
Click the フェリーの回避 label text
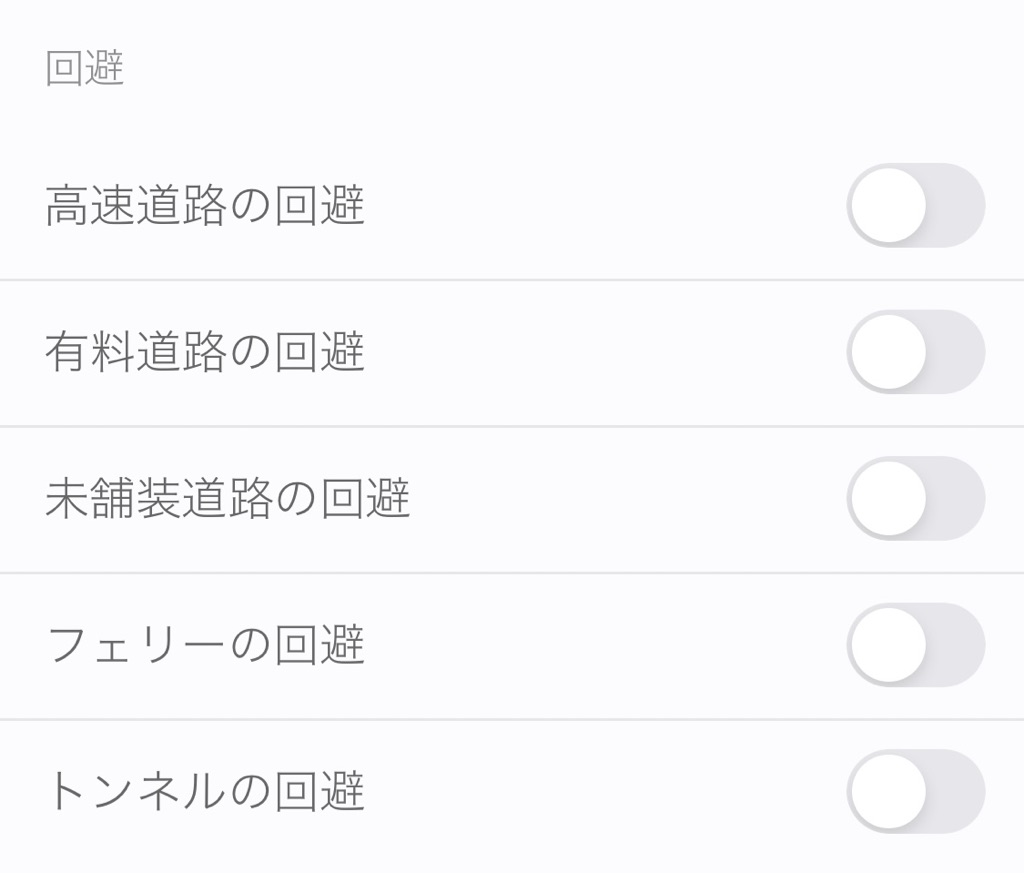point(205,644)
